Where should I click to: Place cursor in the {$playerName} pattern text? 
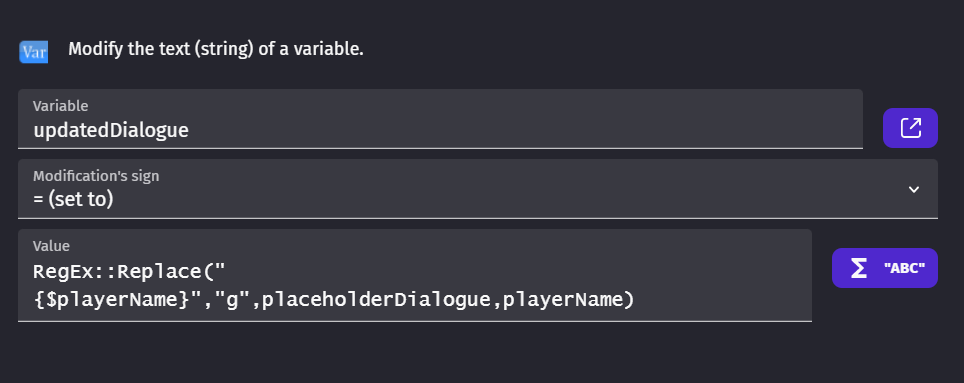(x=111, y=300)
